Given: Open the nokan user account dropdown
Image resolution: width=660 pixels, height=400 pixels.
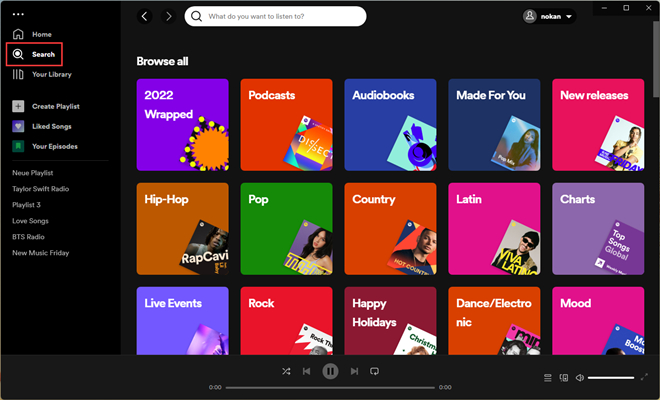Looking at the screenshot, I should point(549,16).
